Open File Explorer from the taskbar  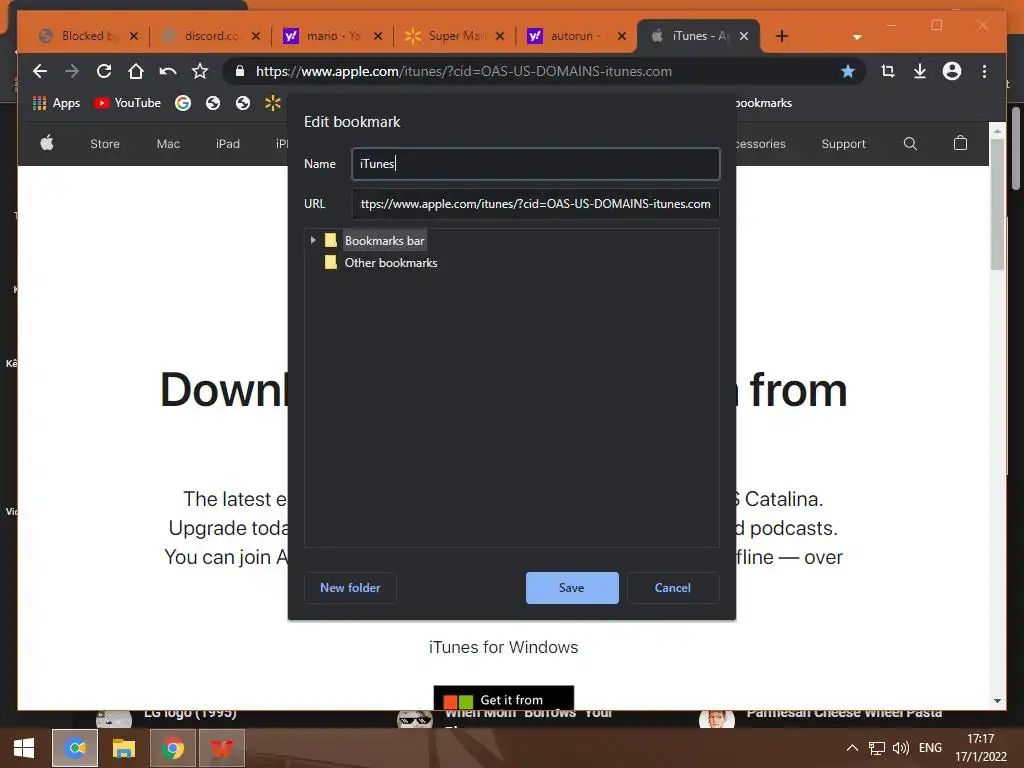click(x=123, y=748)
